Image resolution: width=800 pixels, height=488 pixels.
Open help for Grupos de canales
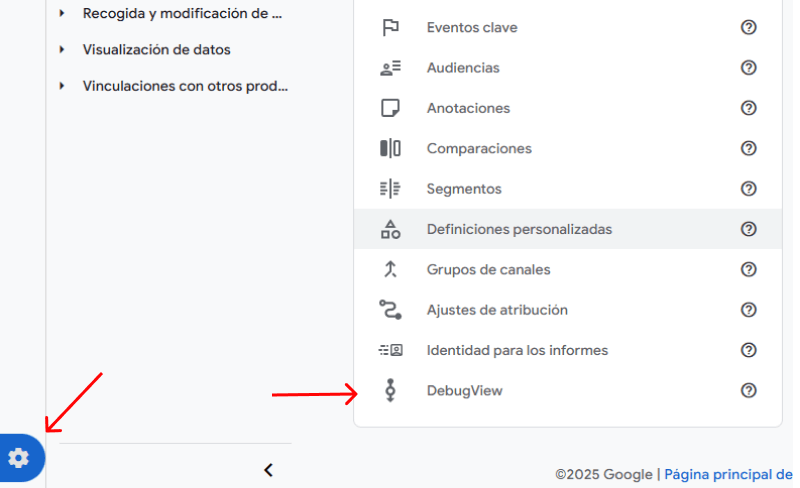point(748,269)
